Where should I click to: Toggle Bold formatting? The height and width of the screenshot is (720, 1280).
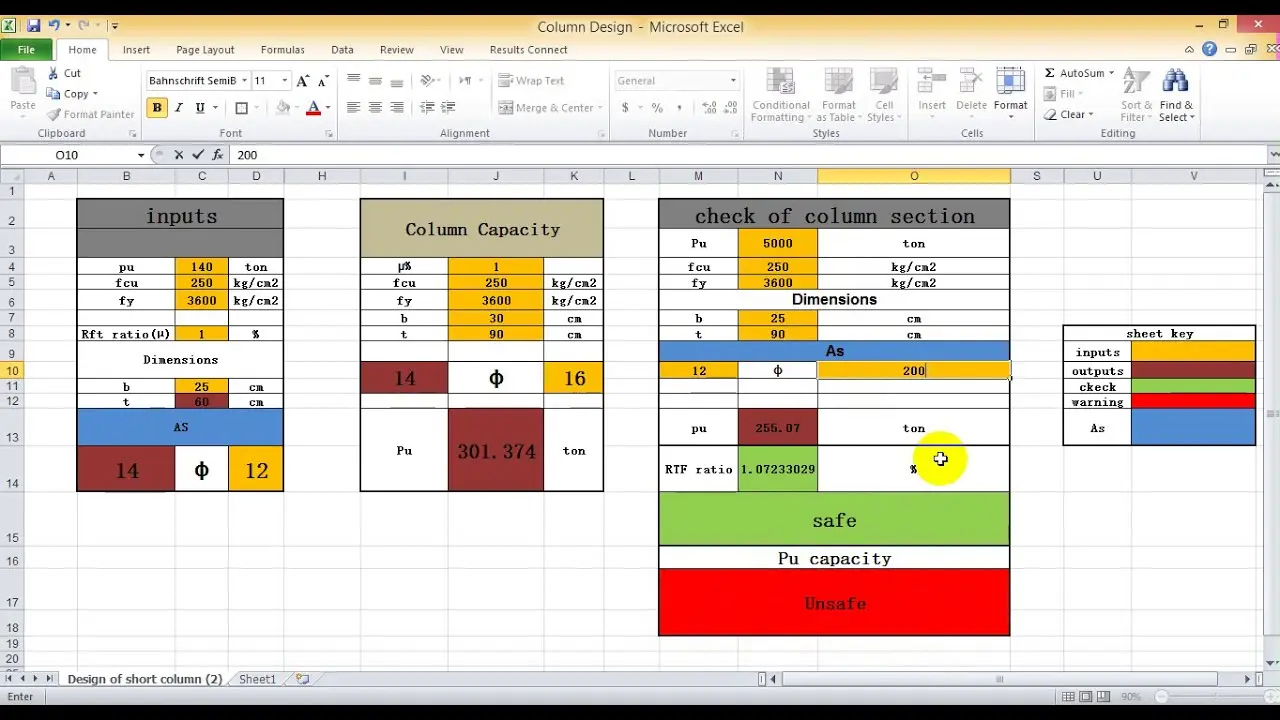157,108
